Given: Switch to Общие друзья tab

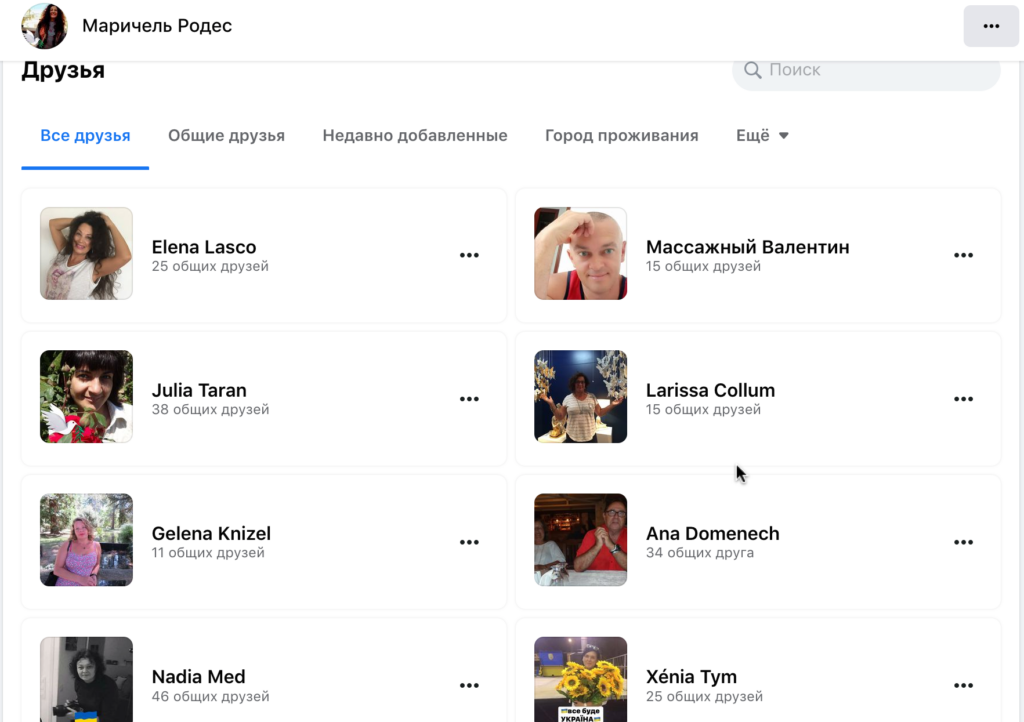Looking at the screenshot, I should click(x=226, y=136).
